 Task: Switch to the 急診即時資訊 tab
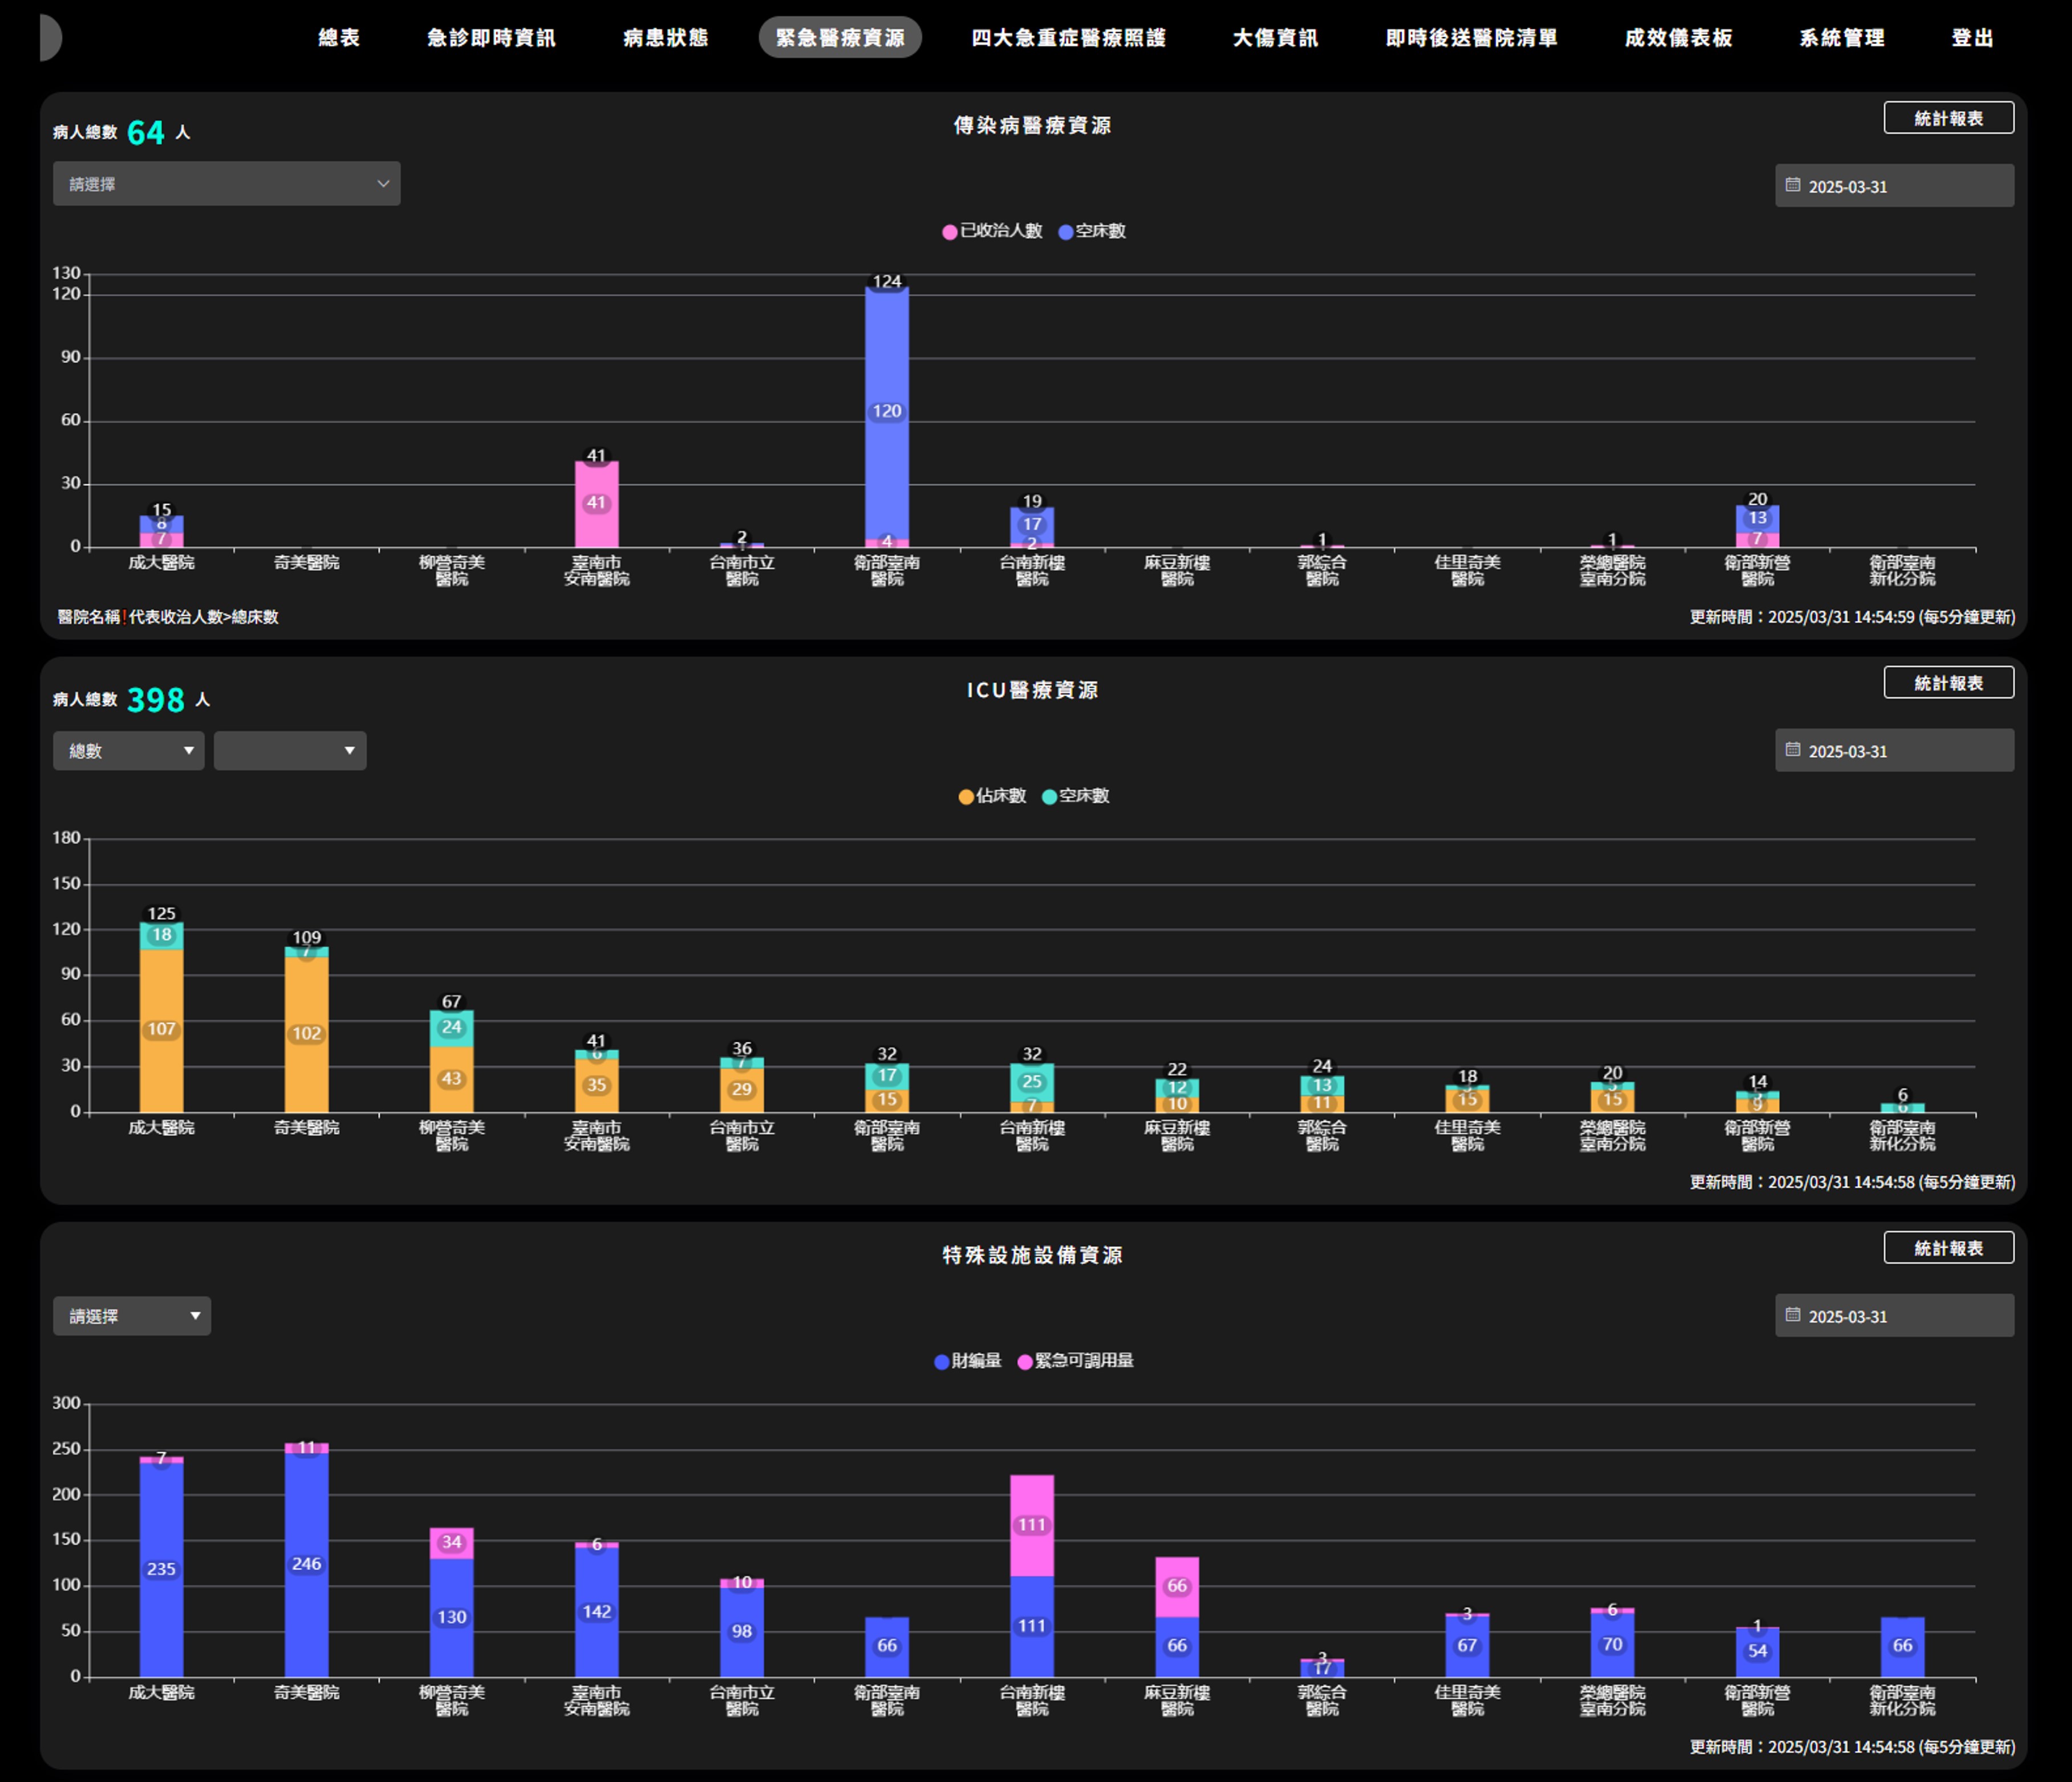[491, 38]
